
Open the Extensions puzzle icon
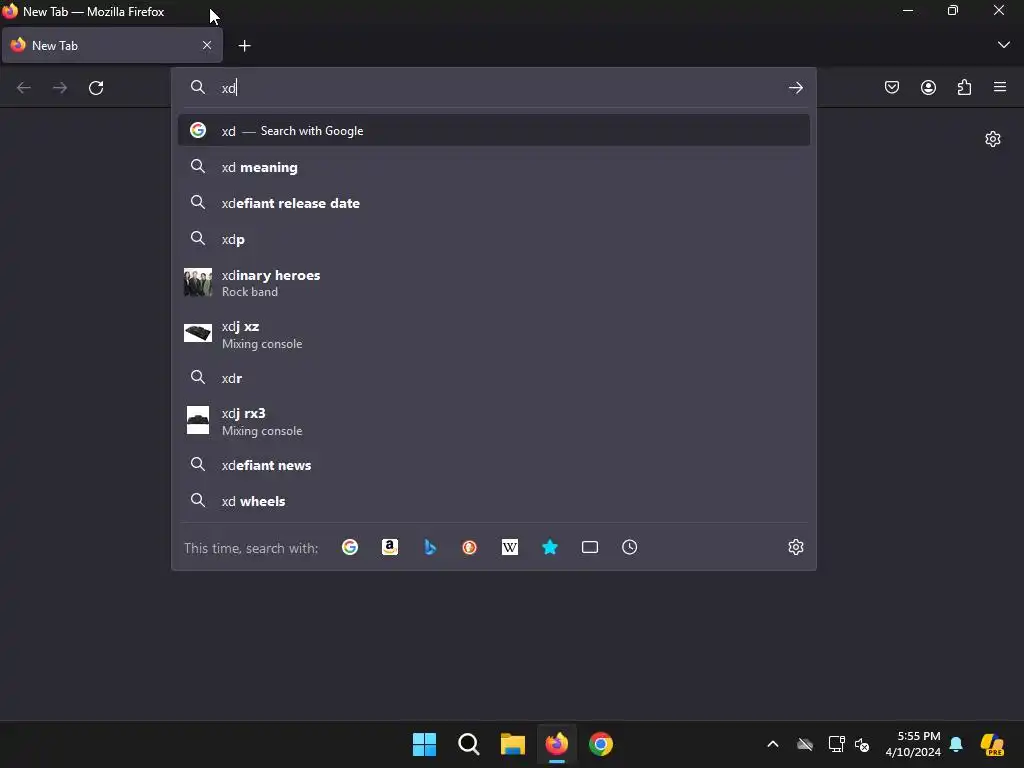click(x=964, y=88)
